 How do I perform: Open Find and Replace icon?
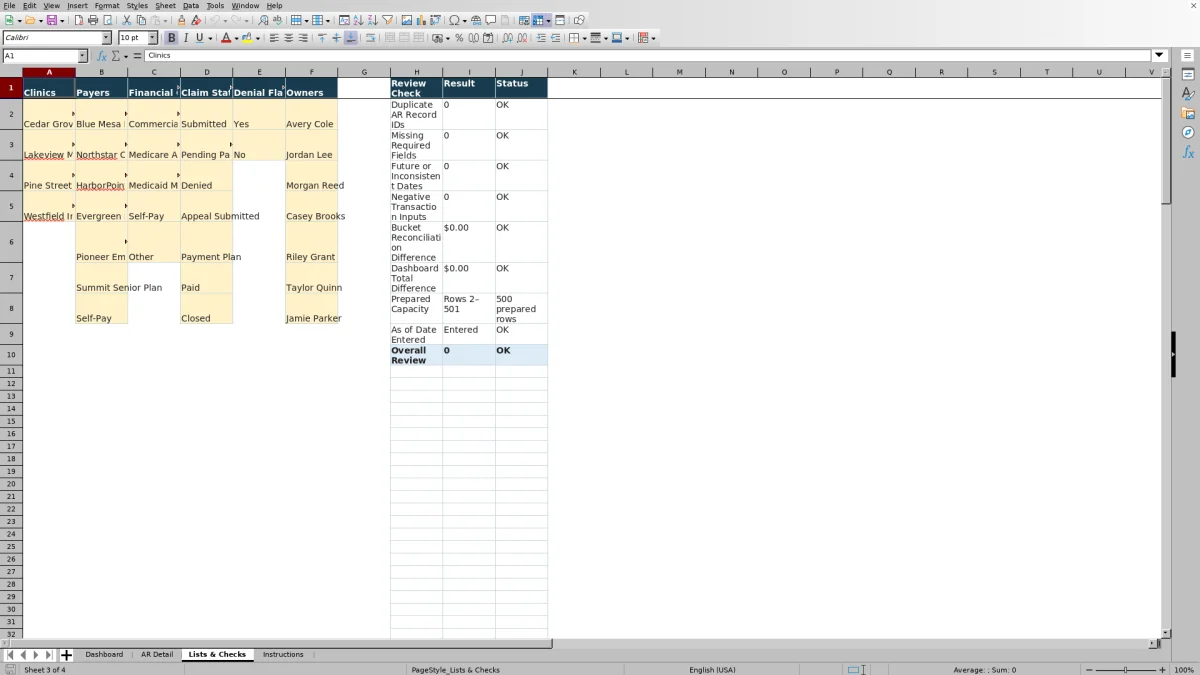(262, 20)
